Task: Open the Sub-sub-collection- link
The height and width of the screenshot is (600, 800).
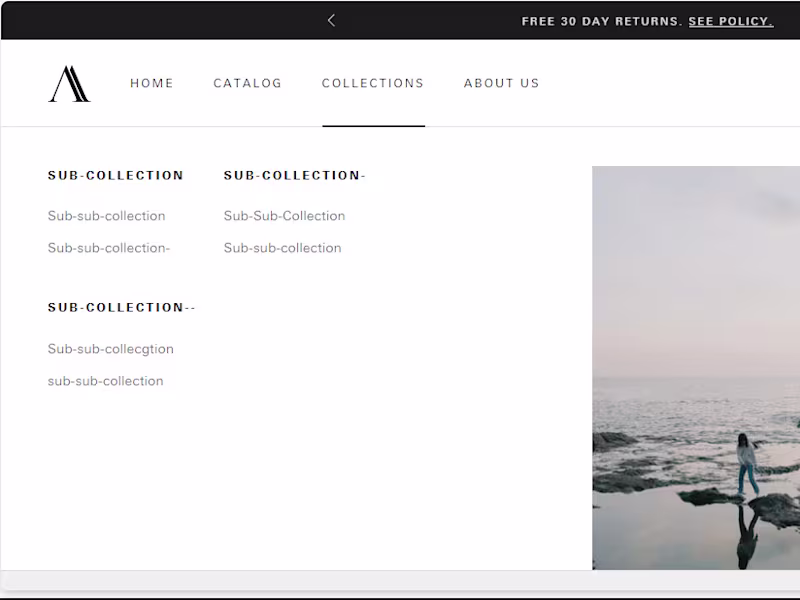Action: pyautogui.click(x=109, y=248)
